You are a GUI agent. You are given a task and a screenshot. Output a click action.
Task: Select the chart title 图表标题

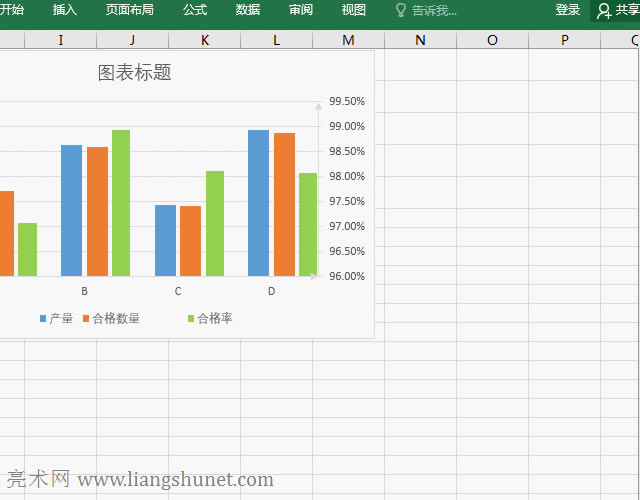[x=135, y=73]
